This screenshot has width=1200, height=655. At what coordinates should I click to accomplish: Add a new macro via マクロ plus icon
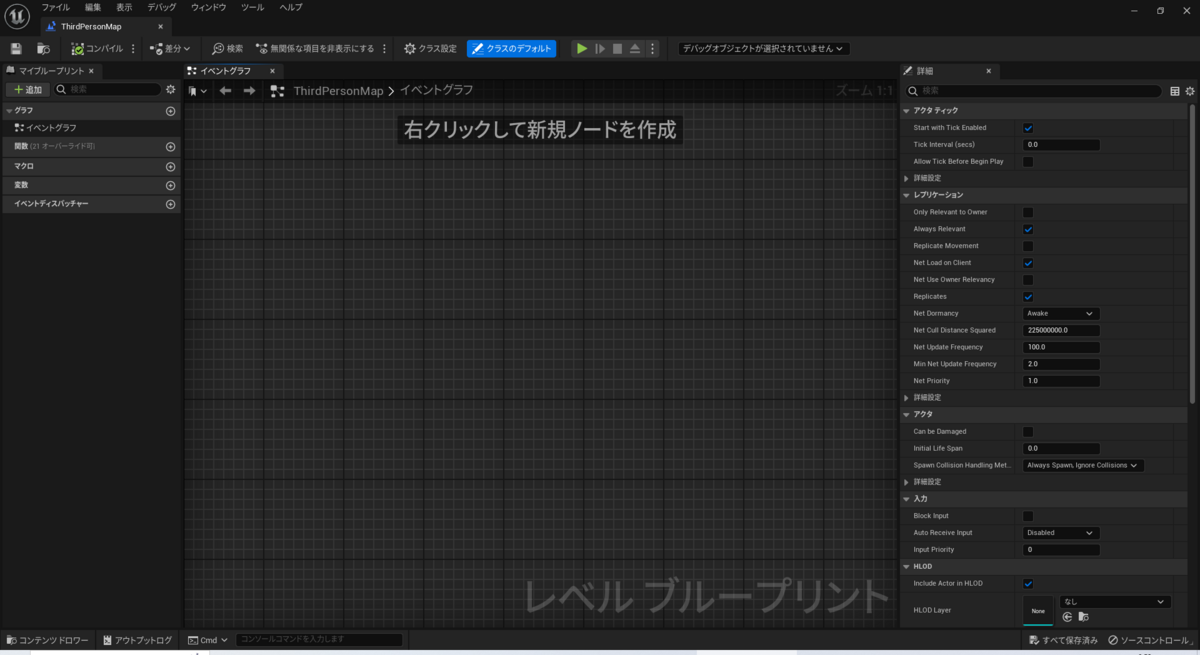(x=171, y=167)
